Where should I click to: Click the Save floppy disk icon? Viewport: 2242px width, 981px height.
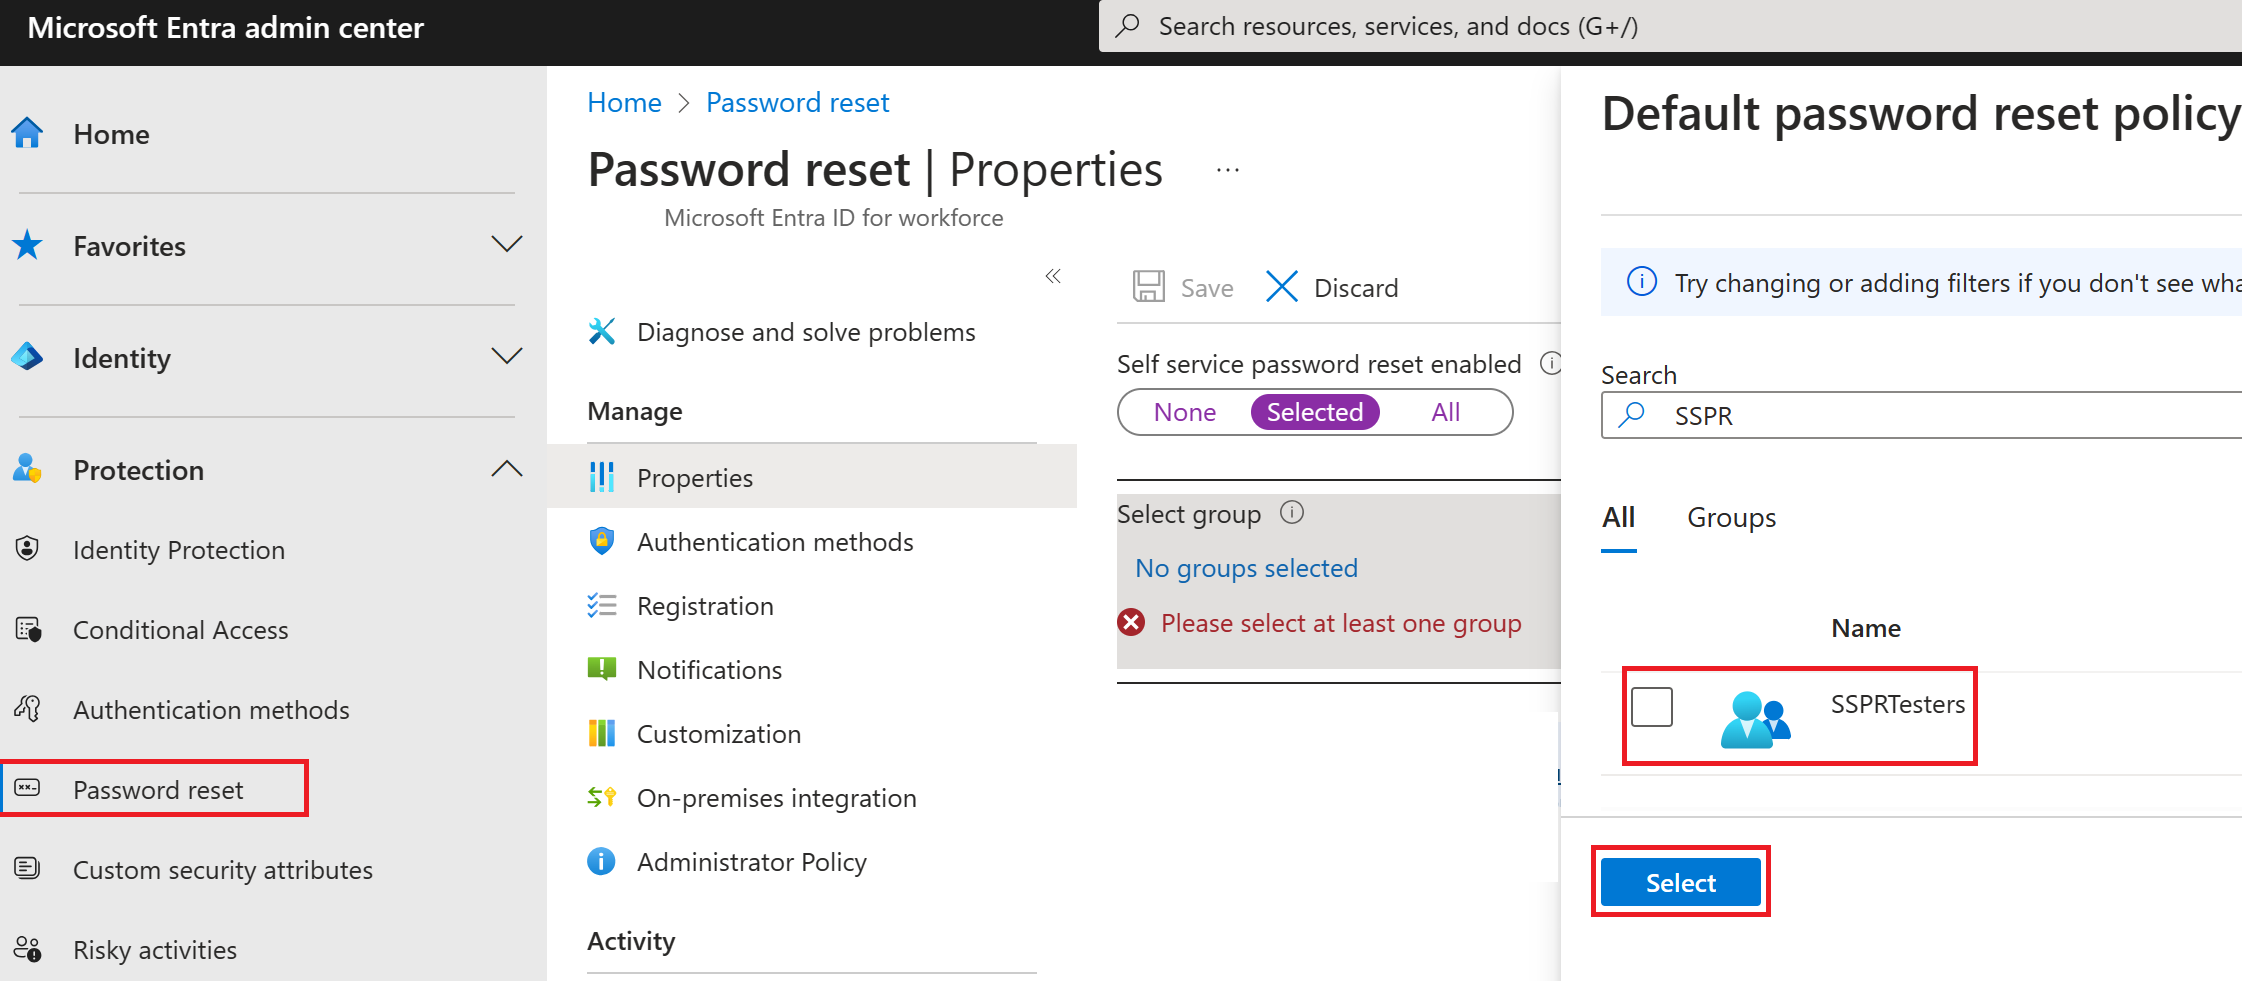click(1149, 287)
